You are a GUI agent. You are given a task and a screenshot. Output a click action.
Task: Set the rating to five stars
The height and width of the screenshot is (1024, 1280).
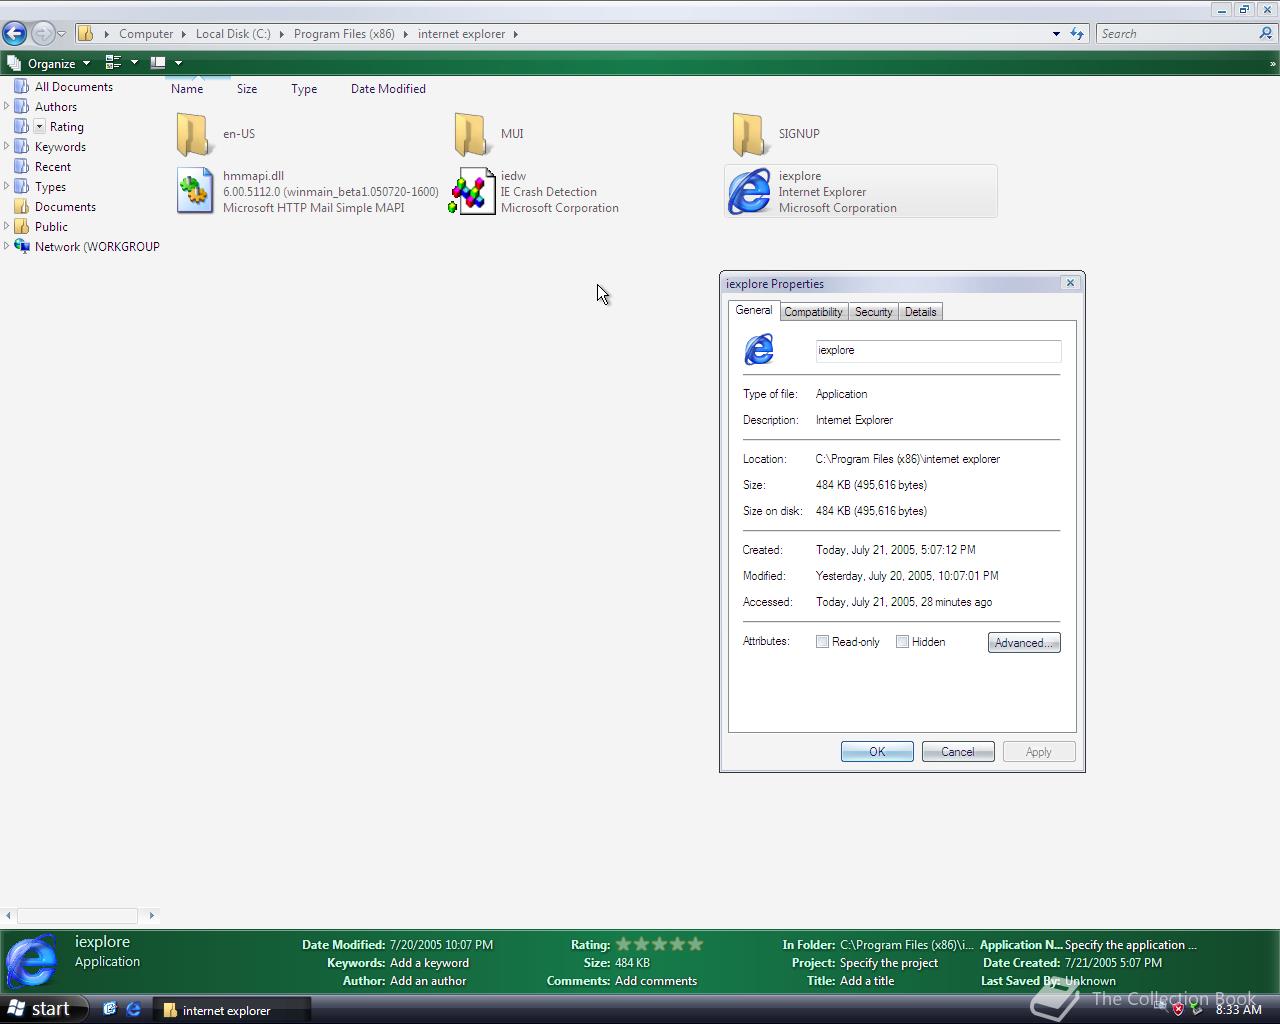696,944
